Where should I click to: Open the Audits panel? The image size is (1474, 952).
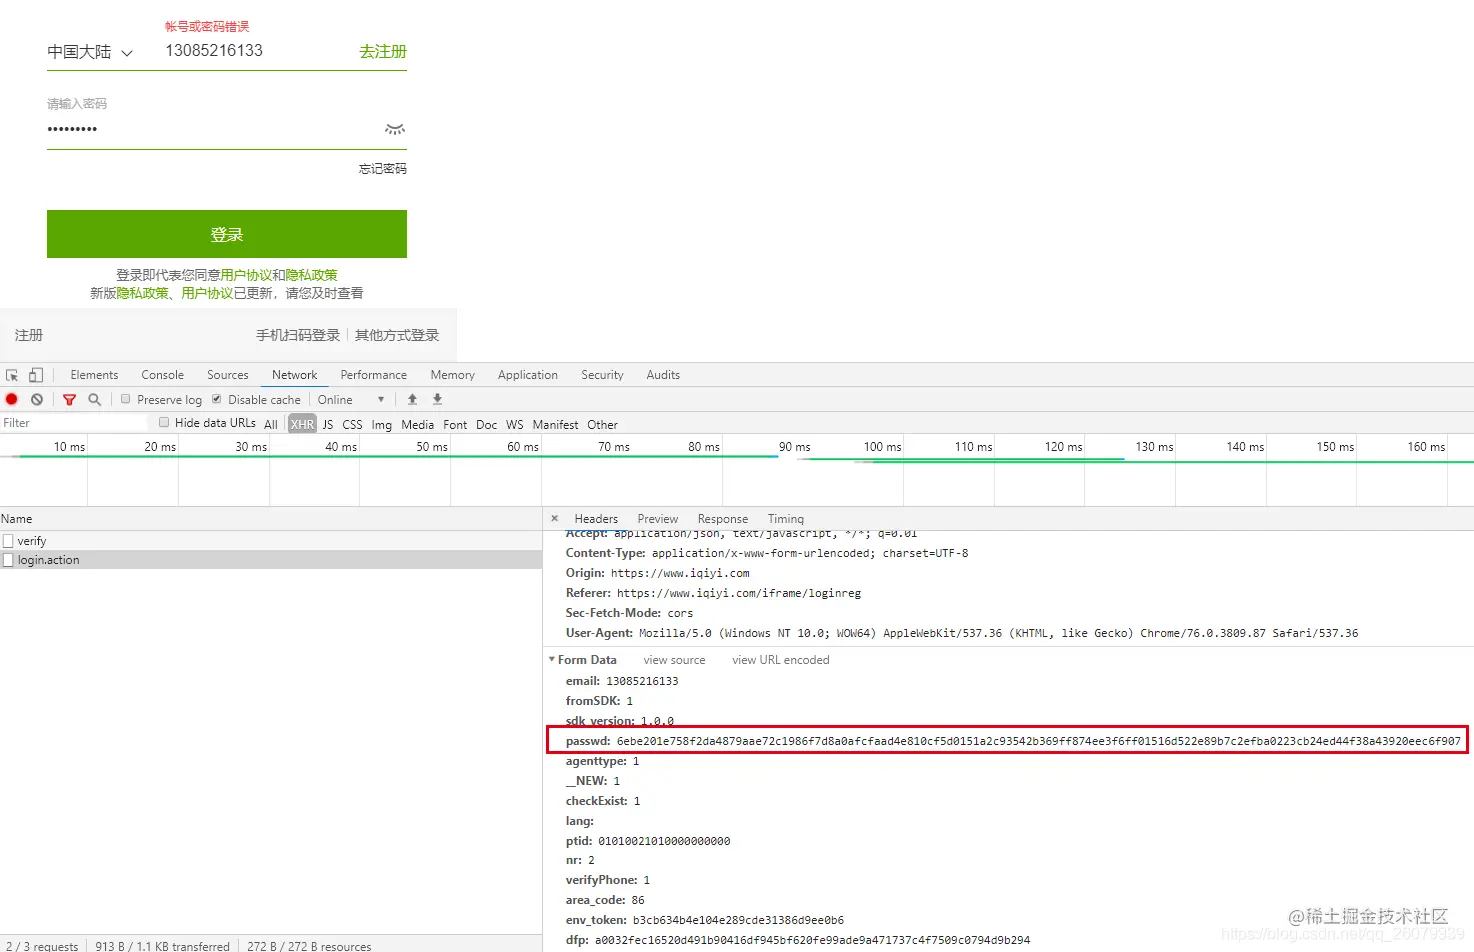pyautogui.click(x=663, y=375)
